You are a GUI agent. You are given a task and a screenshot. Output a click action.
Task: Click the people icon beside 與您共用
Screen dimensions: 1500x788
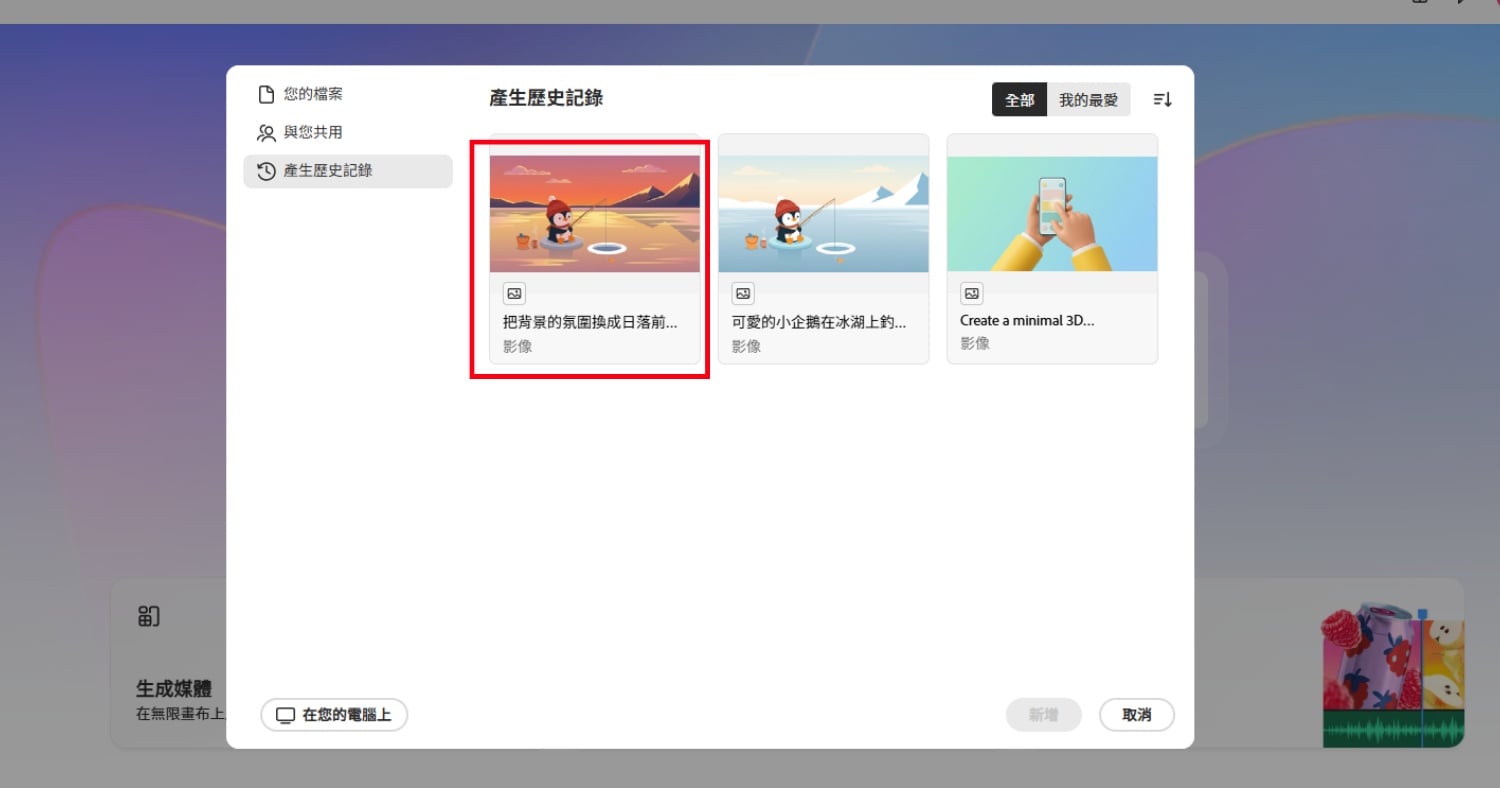pyautogui.click(x=266, y=133)
